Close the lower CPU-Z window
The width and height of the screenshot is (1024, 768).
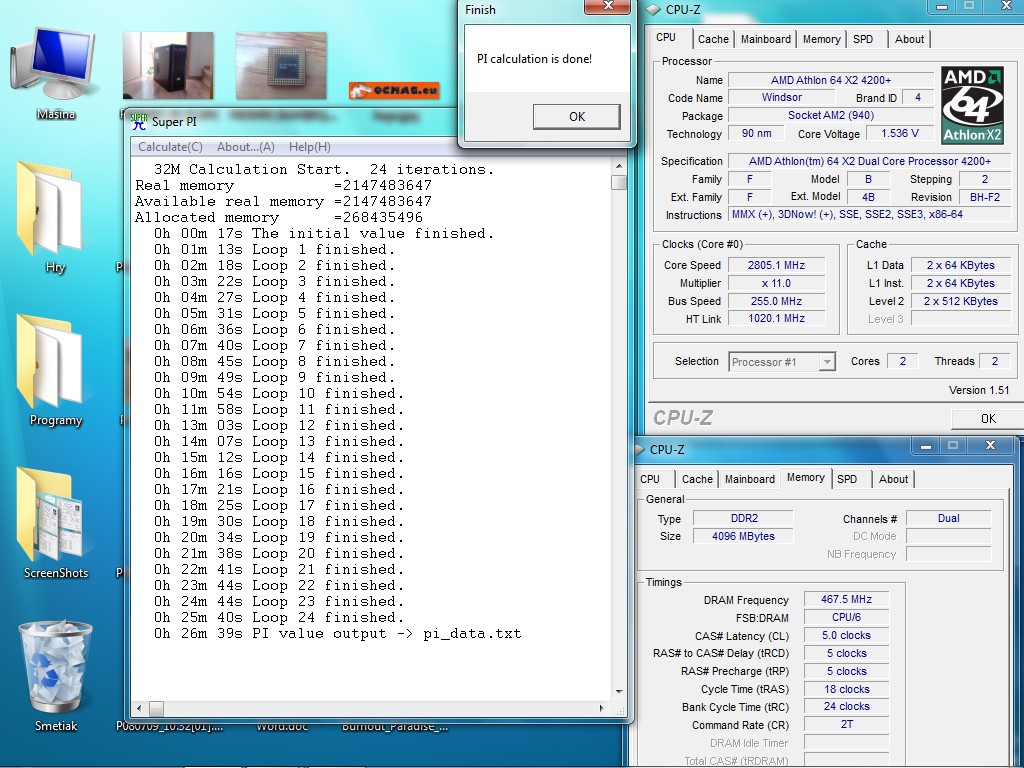[990, 446]
